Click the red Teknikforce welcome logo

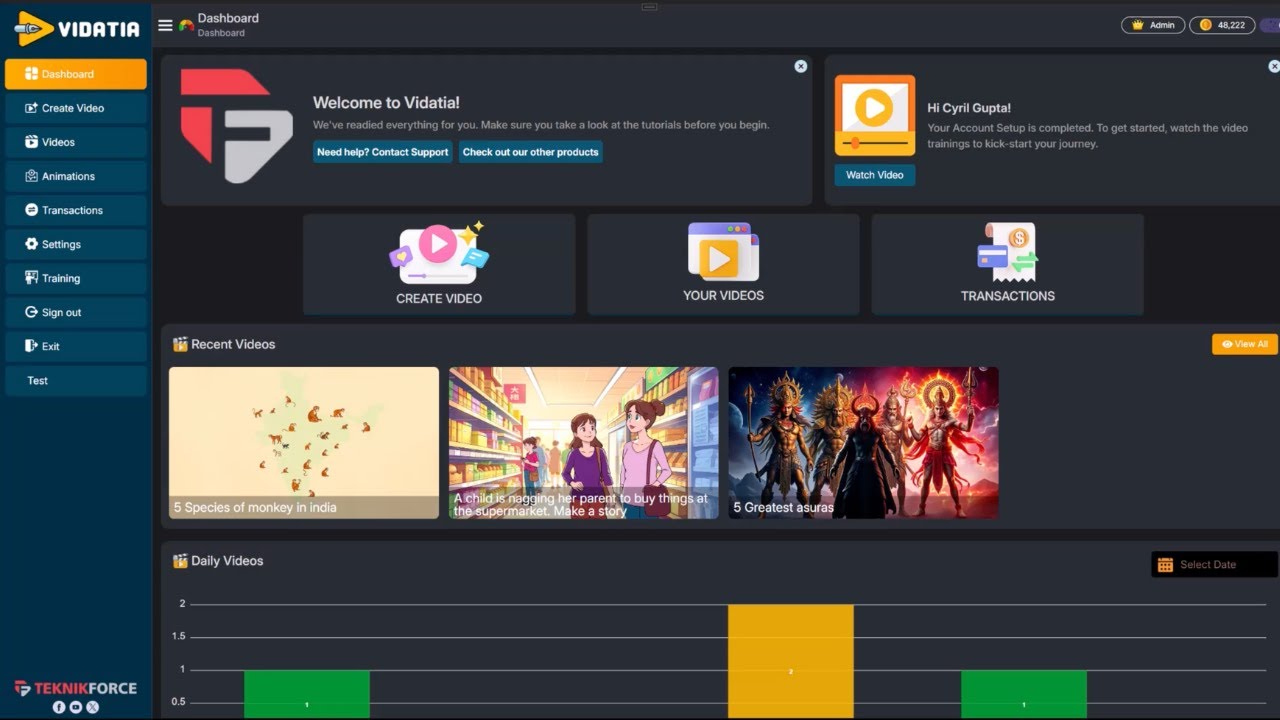(x=236, y=126)
